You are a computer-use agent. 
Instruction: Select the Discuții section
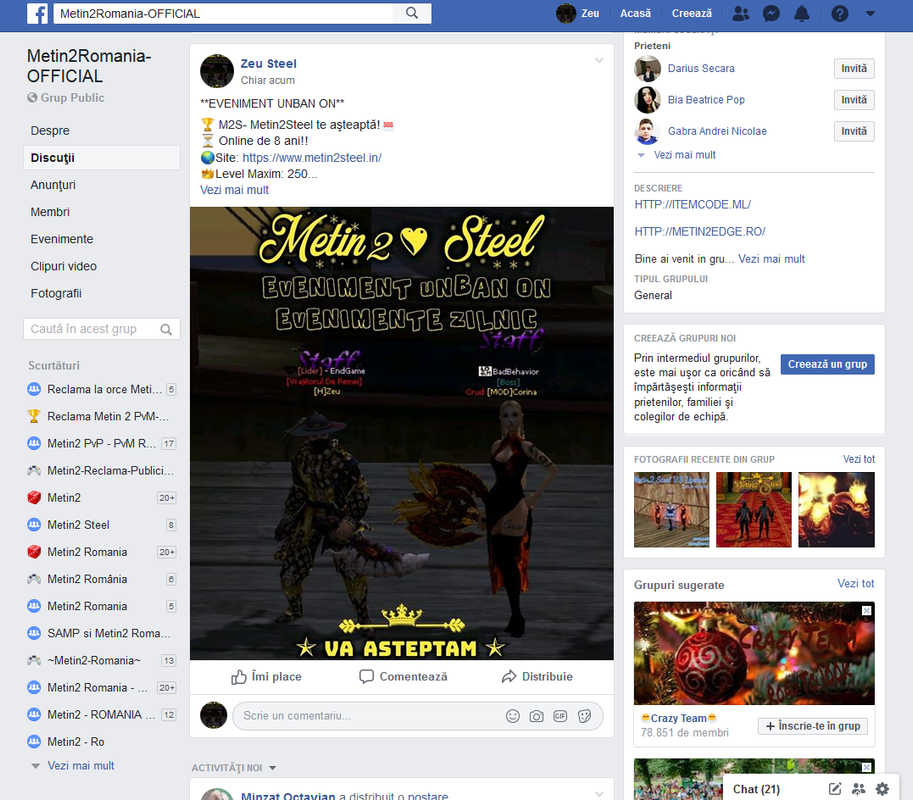pyautogui.click(x=102, y=158)
